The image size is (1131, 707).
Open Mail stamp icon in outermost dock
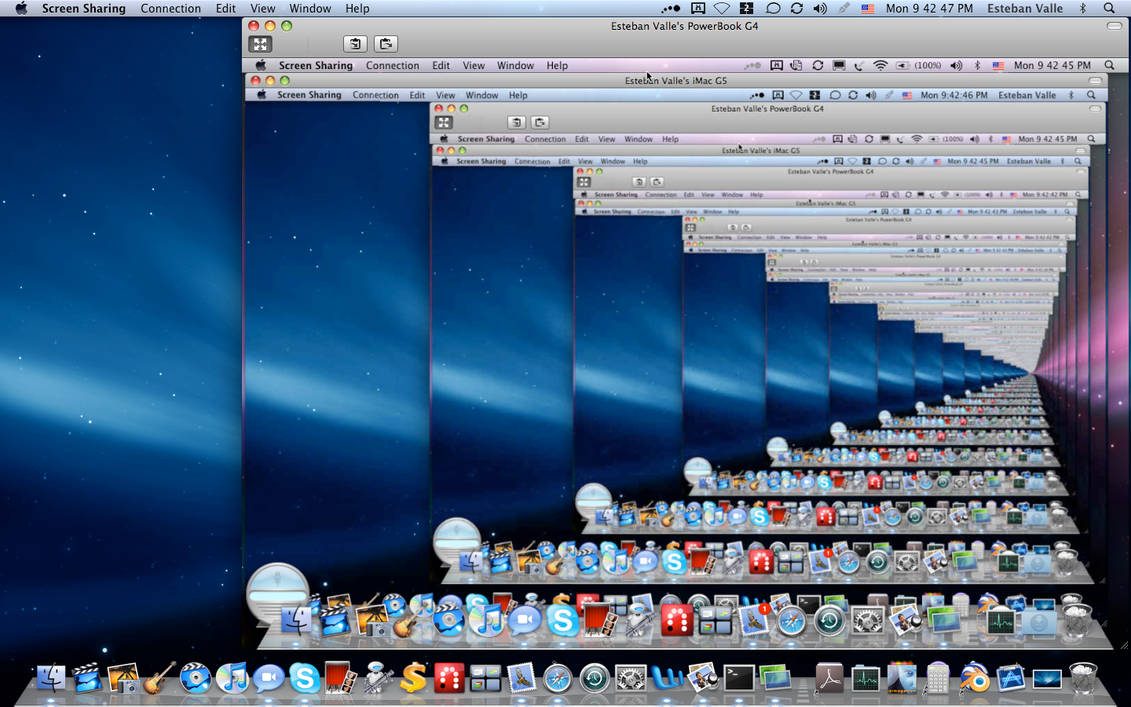(x=521, y=678)
